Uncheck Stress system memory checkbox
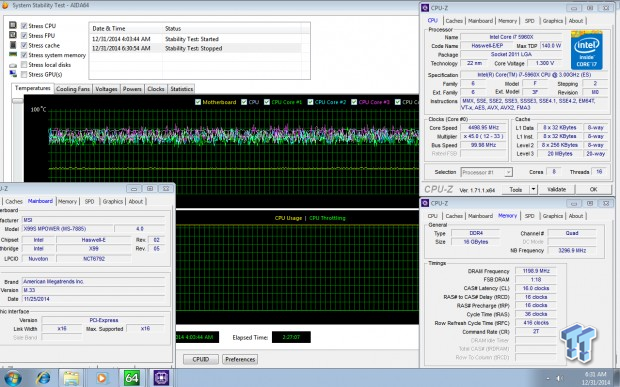 24,55
